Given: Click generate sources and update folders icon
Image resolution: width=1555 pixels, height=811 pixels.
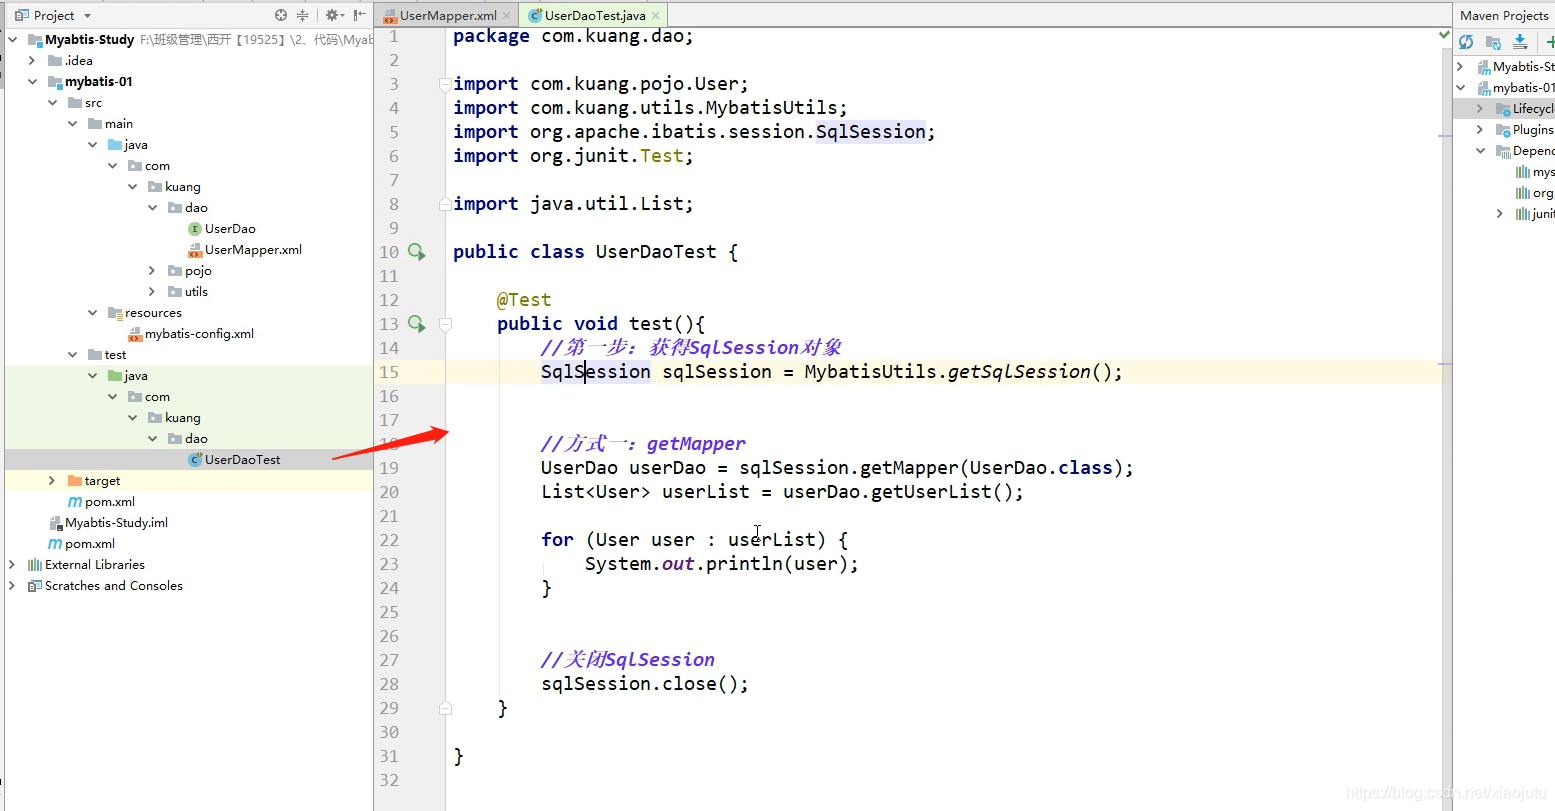Looking at the screenshot, I should click(1493, 42).
